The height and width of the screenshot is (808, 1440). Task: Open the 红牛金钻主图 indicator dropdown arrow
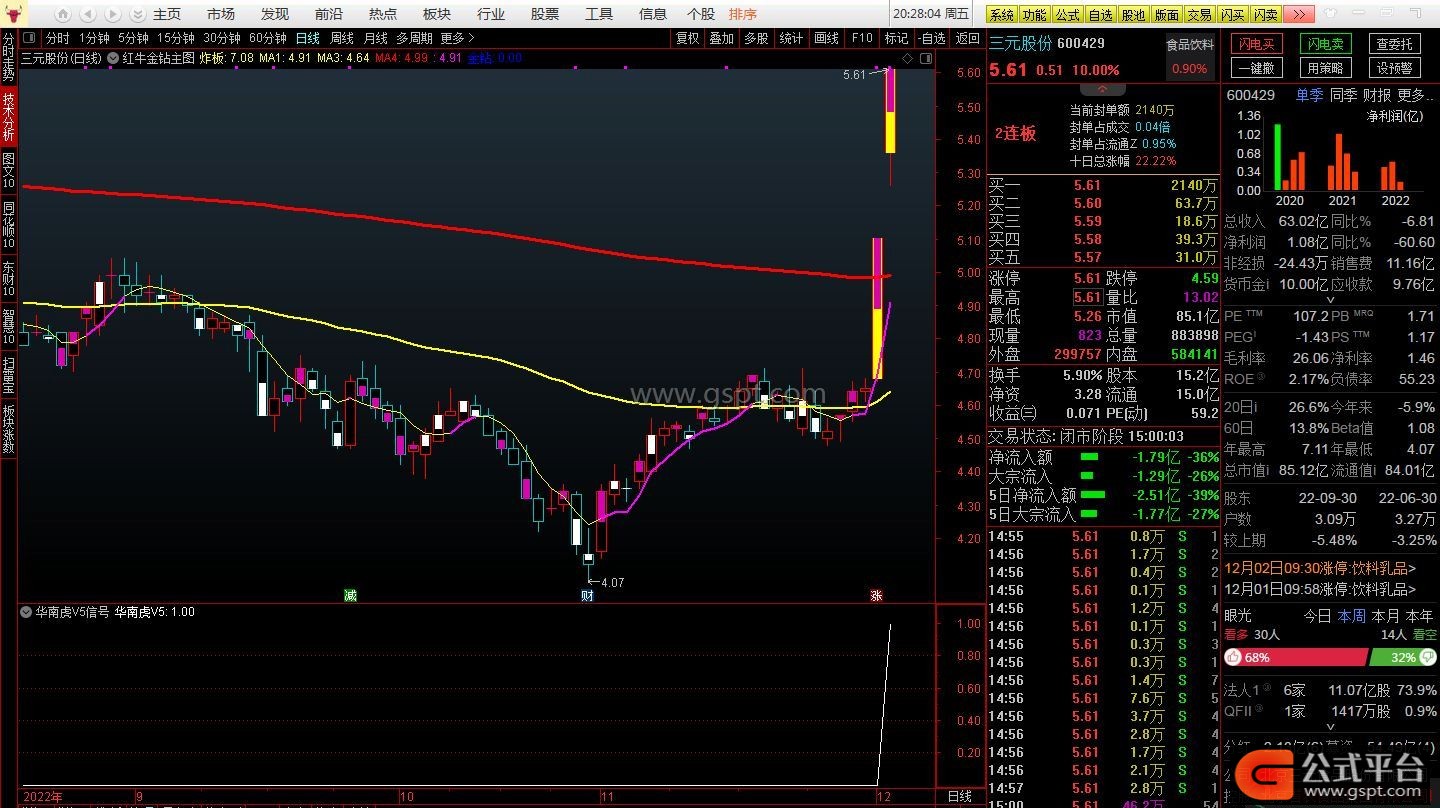[112, 58]
